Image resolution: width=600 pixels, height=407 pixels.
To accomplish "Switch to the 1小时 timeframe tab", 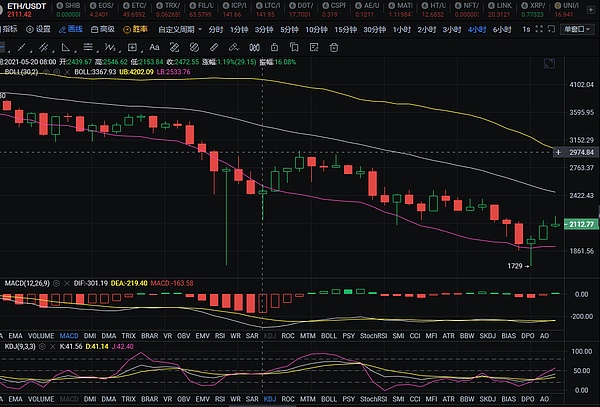I will (x=402, y=30).
